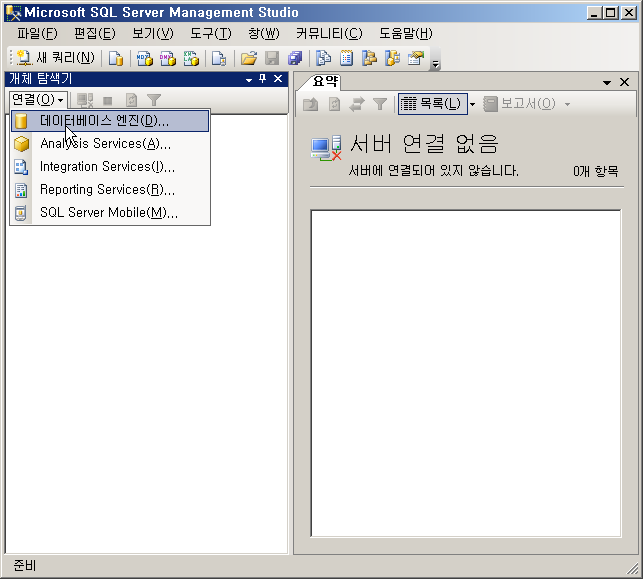Select SQL Server Mobile(M)... menu entry
This screenshot has width=643, height=579.
[110, 212]
